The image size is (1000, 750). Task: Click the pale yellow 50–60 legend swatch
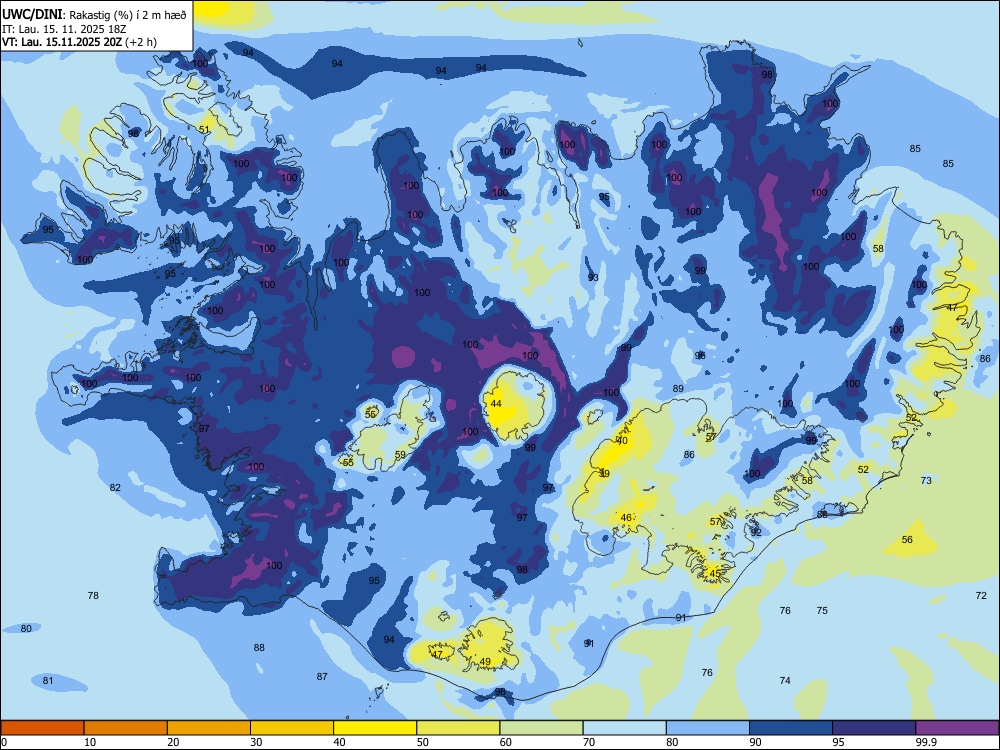point(458,728)
